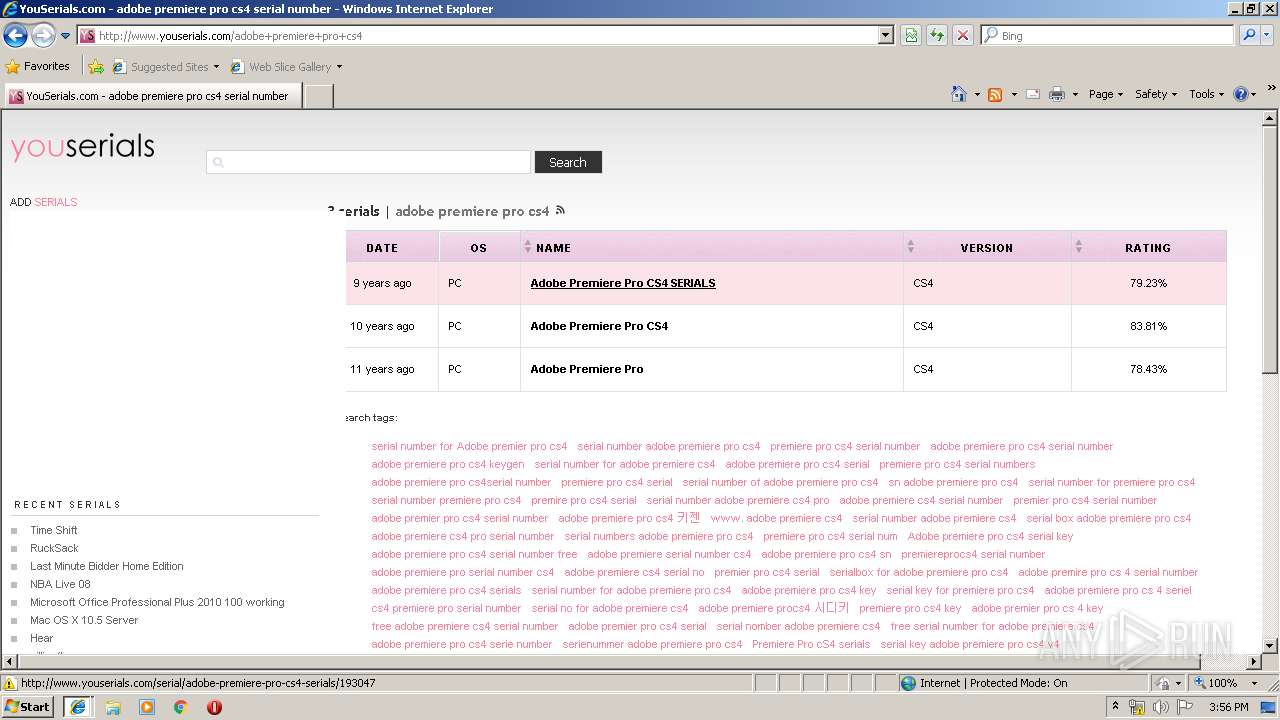Click the RSS icon beside adobe premiere pro cs4
Viewport: 1280px width, 720px height.
tap(560, 210)
